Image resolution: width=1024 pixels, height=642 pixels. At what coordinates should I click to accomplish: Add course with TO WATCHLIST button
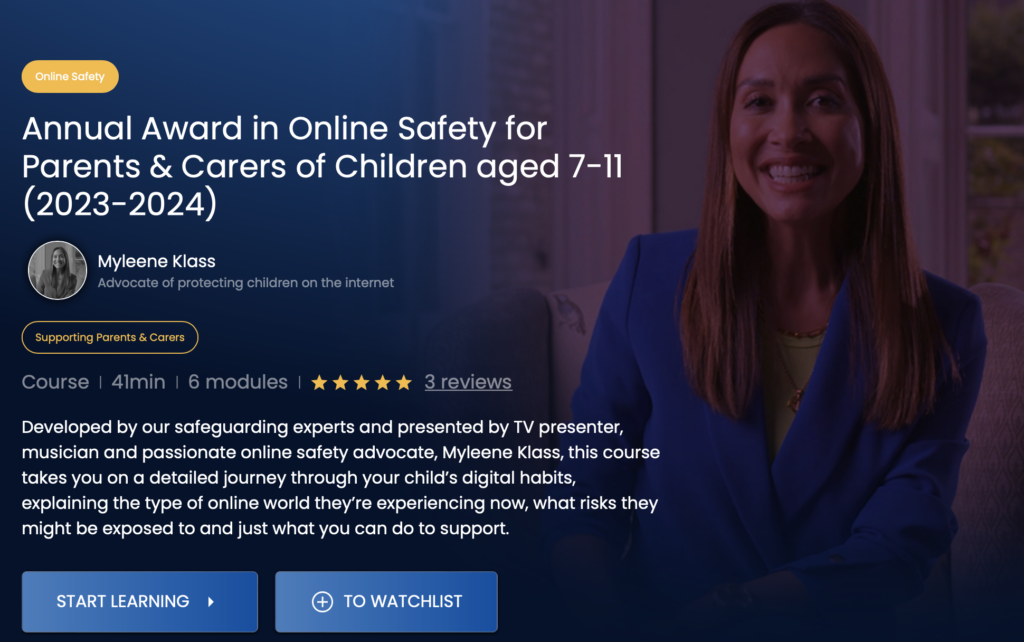click(386, 602)
